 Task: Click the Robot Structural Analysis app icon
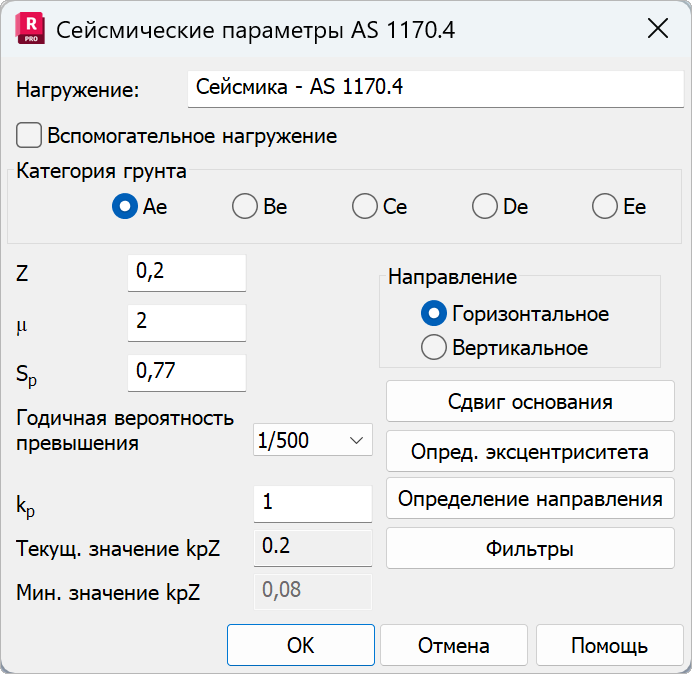30,29
